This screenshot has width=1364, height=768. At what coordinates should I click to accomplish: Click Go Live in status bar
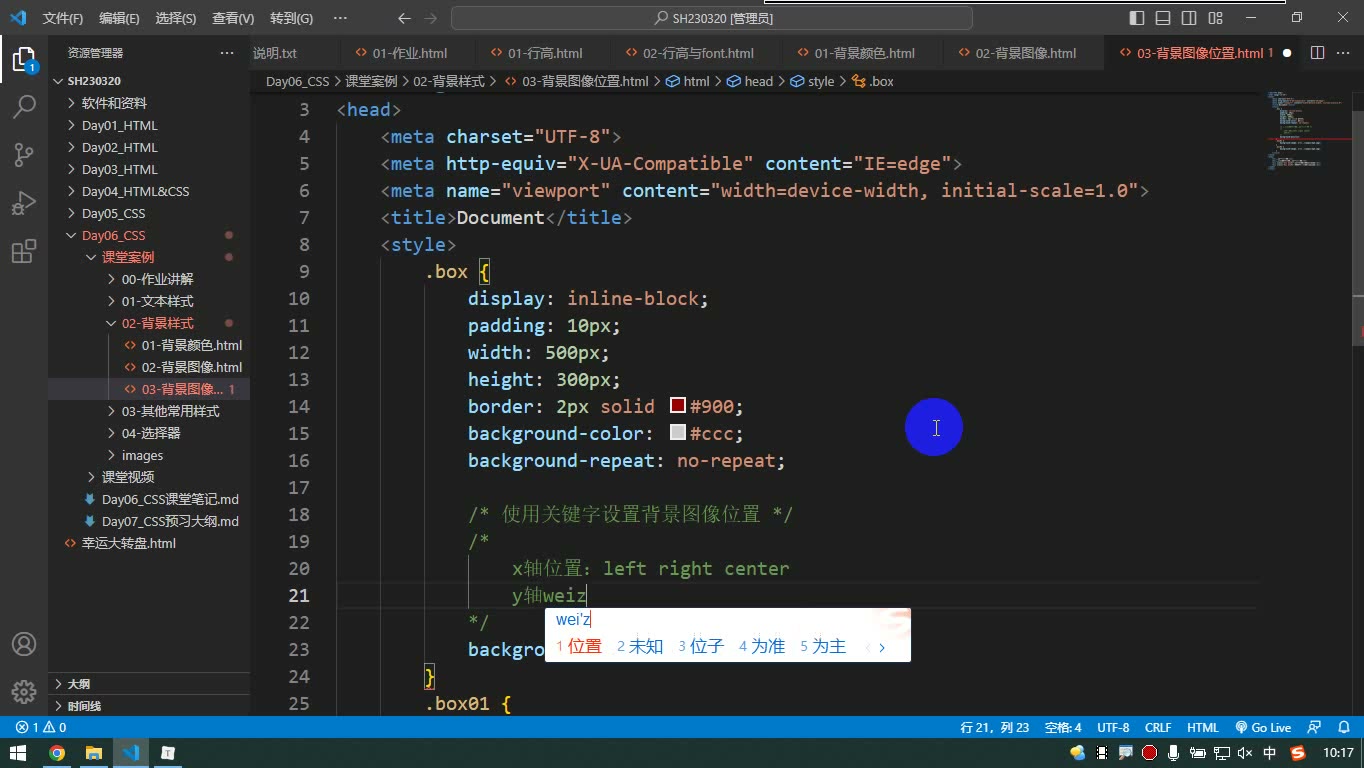click(x=1263, y=728)
